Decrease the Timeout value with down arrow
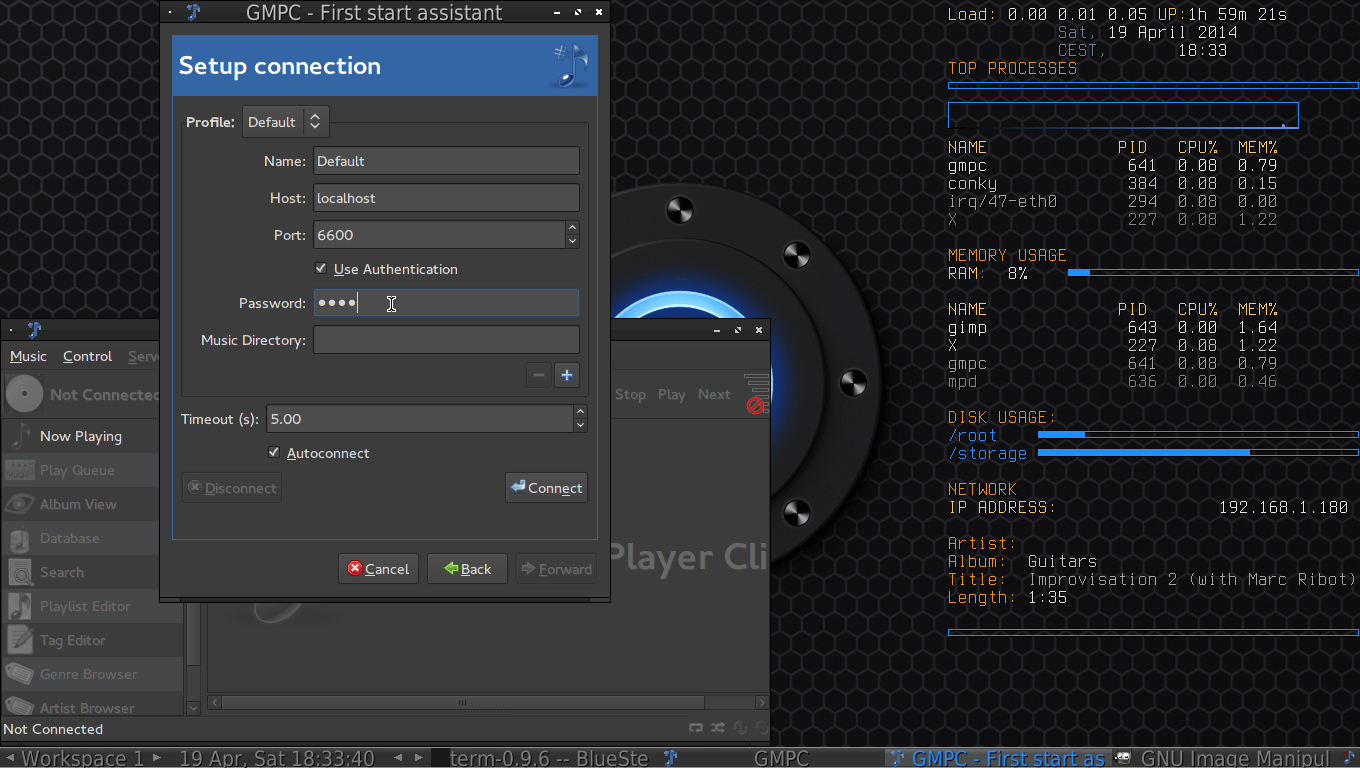The image size is (1360, 768). [580, 425]
